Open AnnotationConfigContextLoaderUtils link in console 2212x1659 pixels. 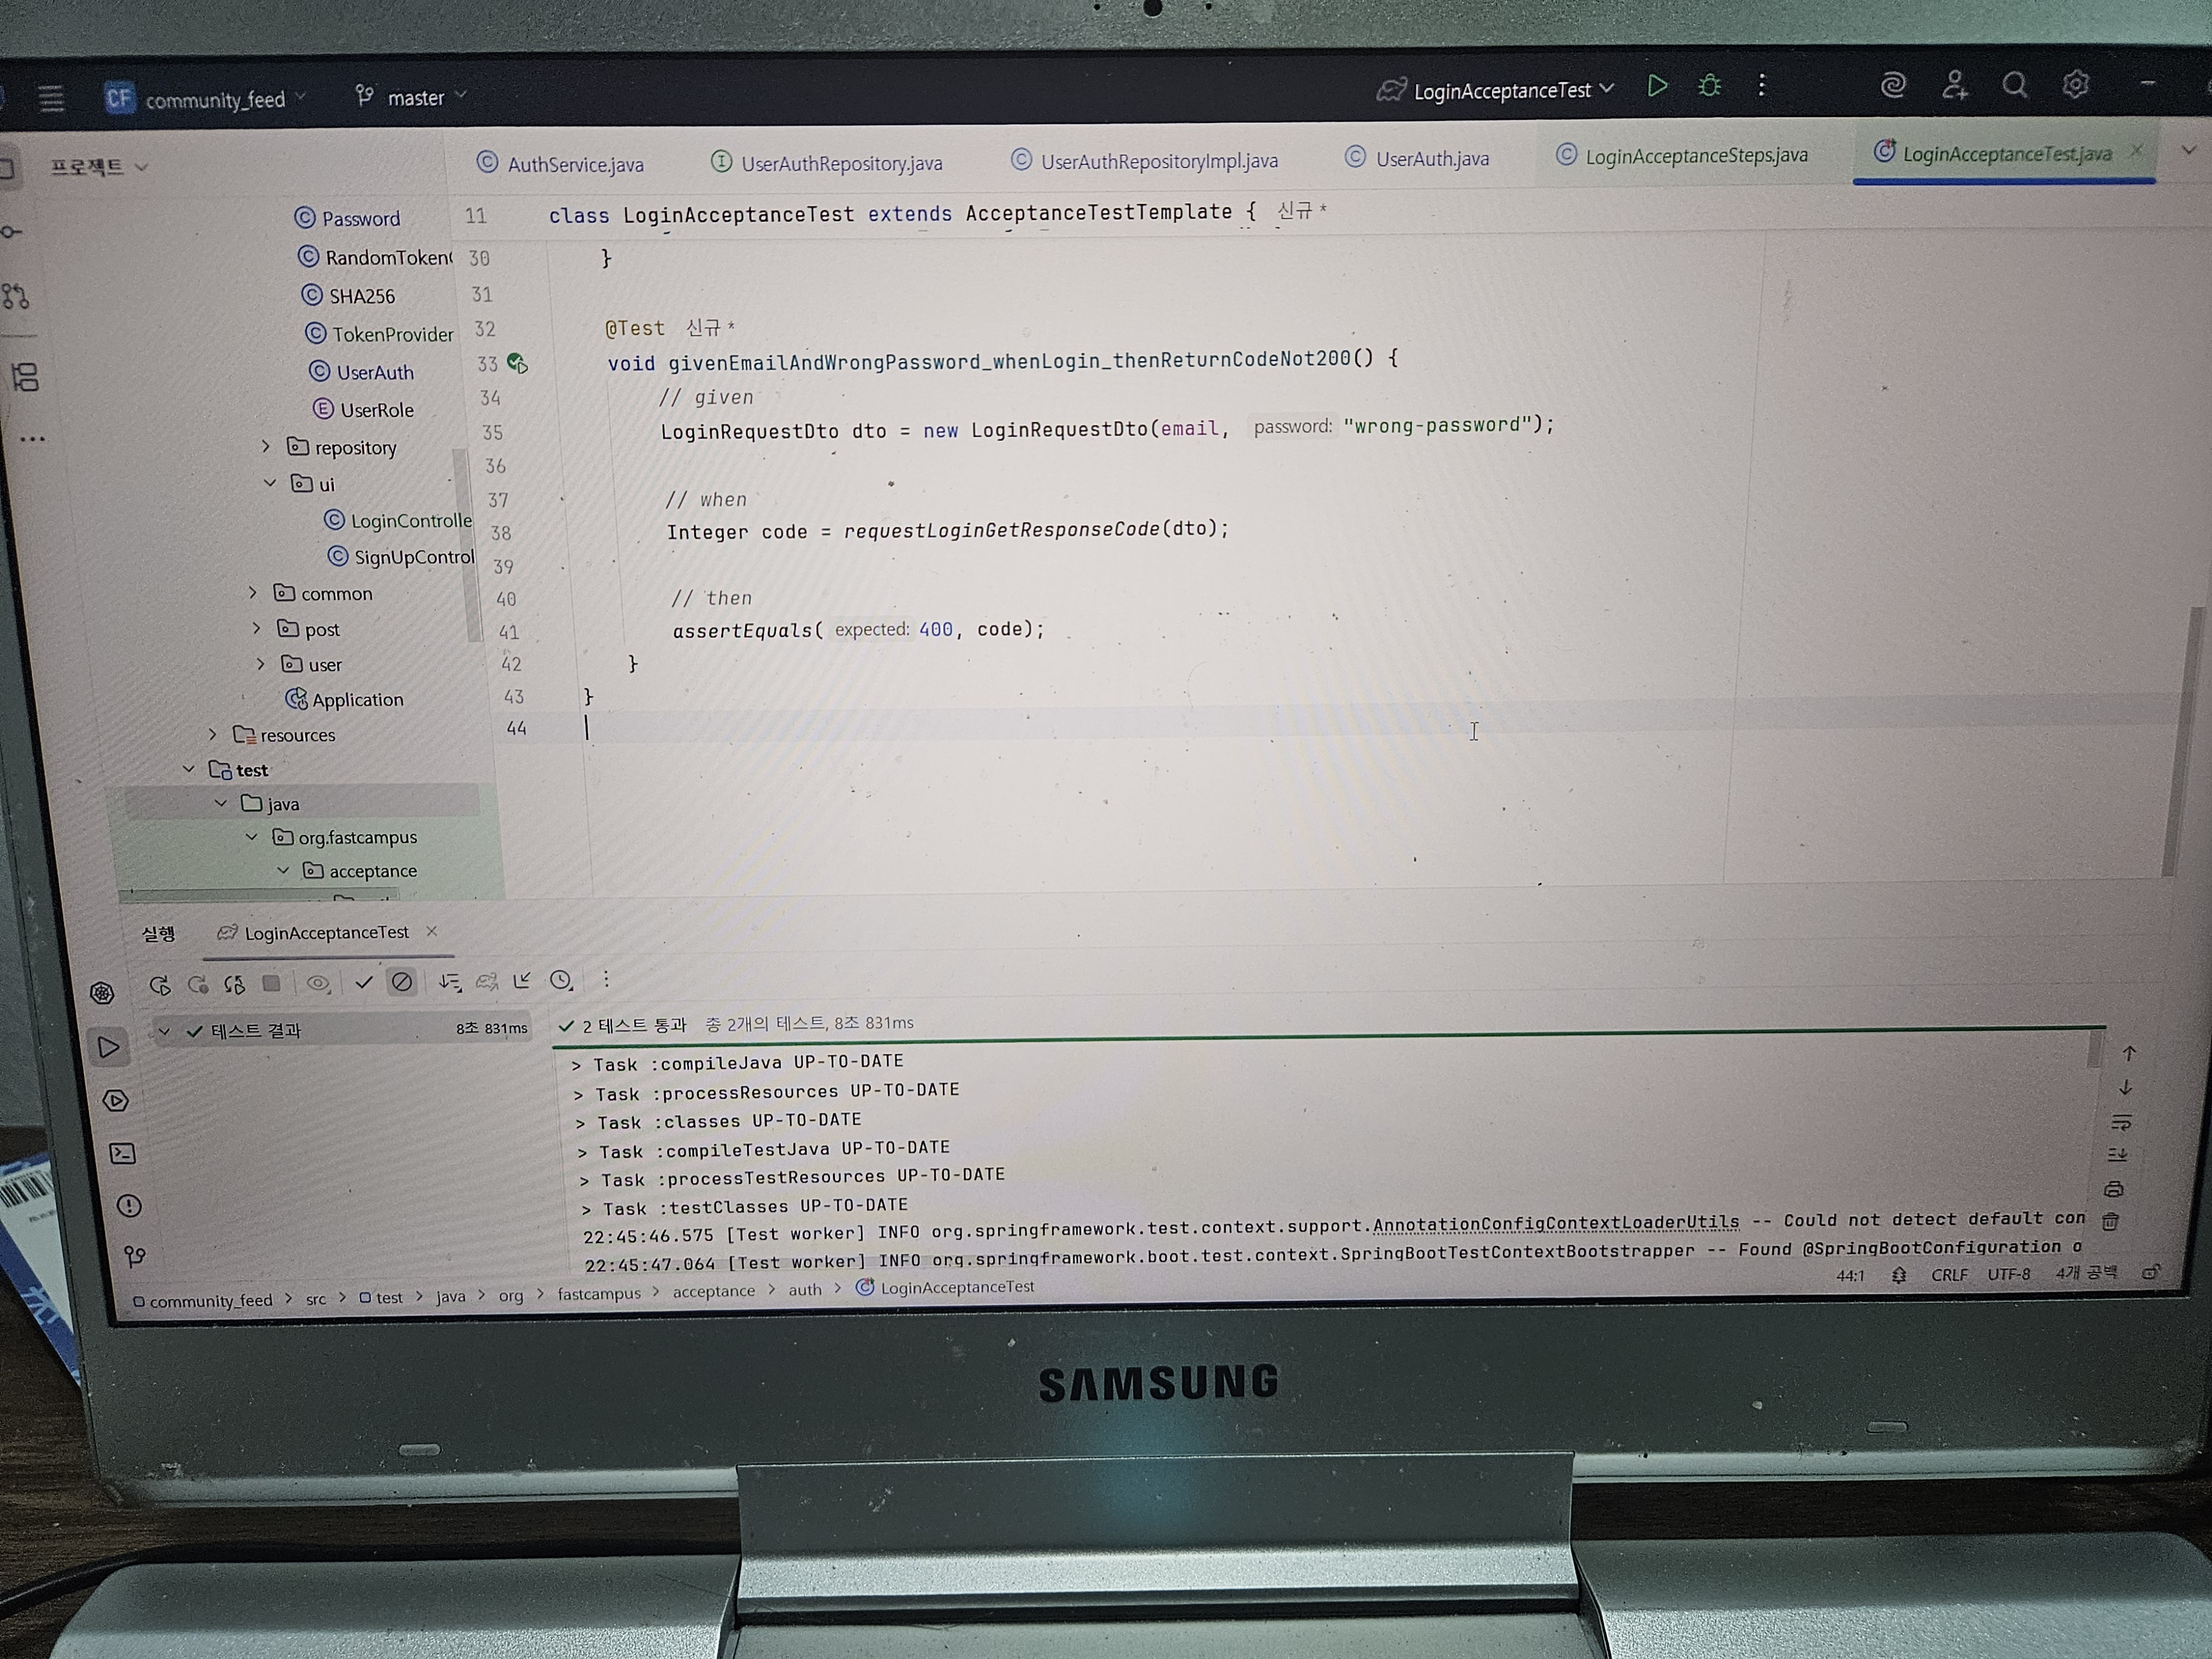pyautogui.click(x=1556, y=1223)
